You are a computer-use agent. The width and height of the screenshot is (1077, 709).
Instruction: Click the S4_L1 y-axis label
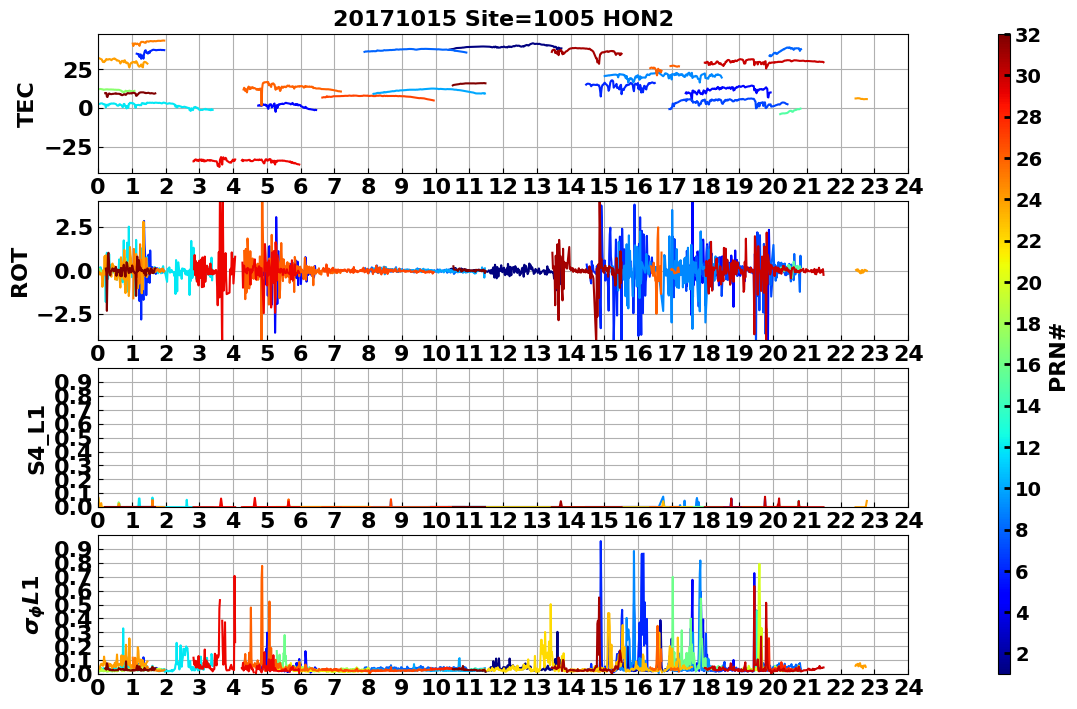pos(36,440)
